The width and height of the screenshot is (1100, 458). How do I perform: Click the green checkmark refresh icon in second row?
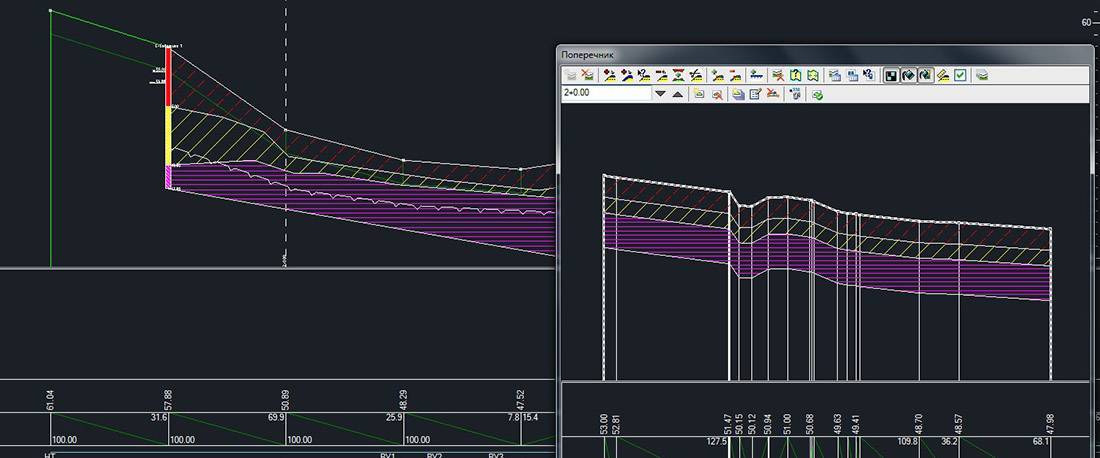pyautogui.click(x=817, y=94)
